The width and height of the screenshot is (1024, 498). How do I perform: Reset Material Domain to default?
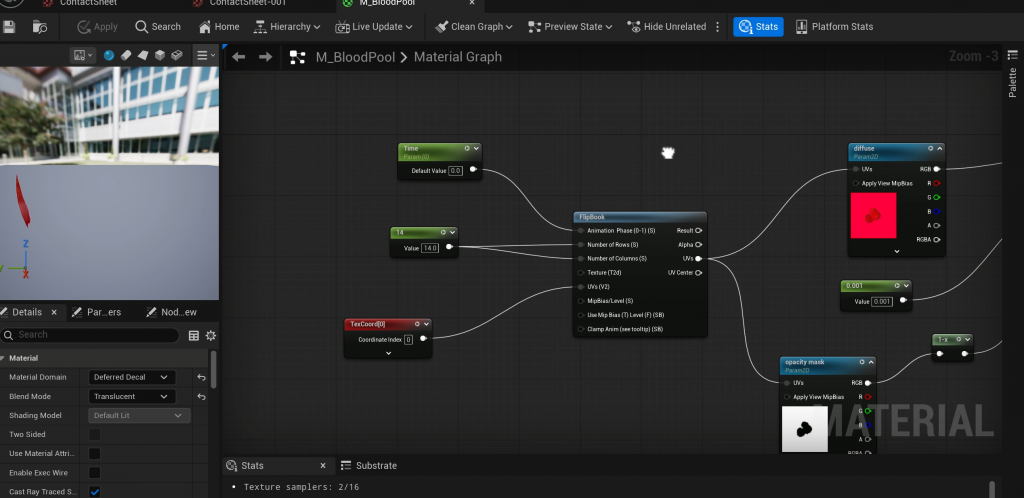click(x=201, y=377)
